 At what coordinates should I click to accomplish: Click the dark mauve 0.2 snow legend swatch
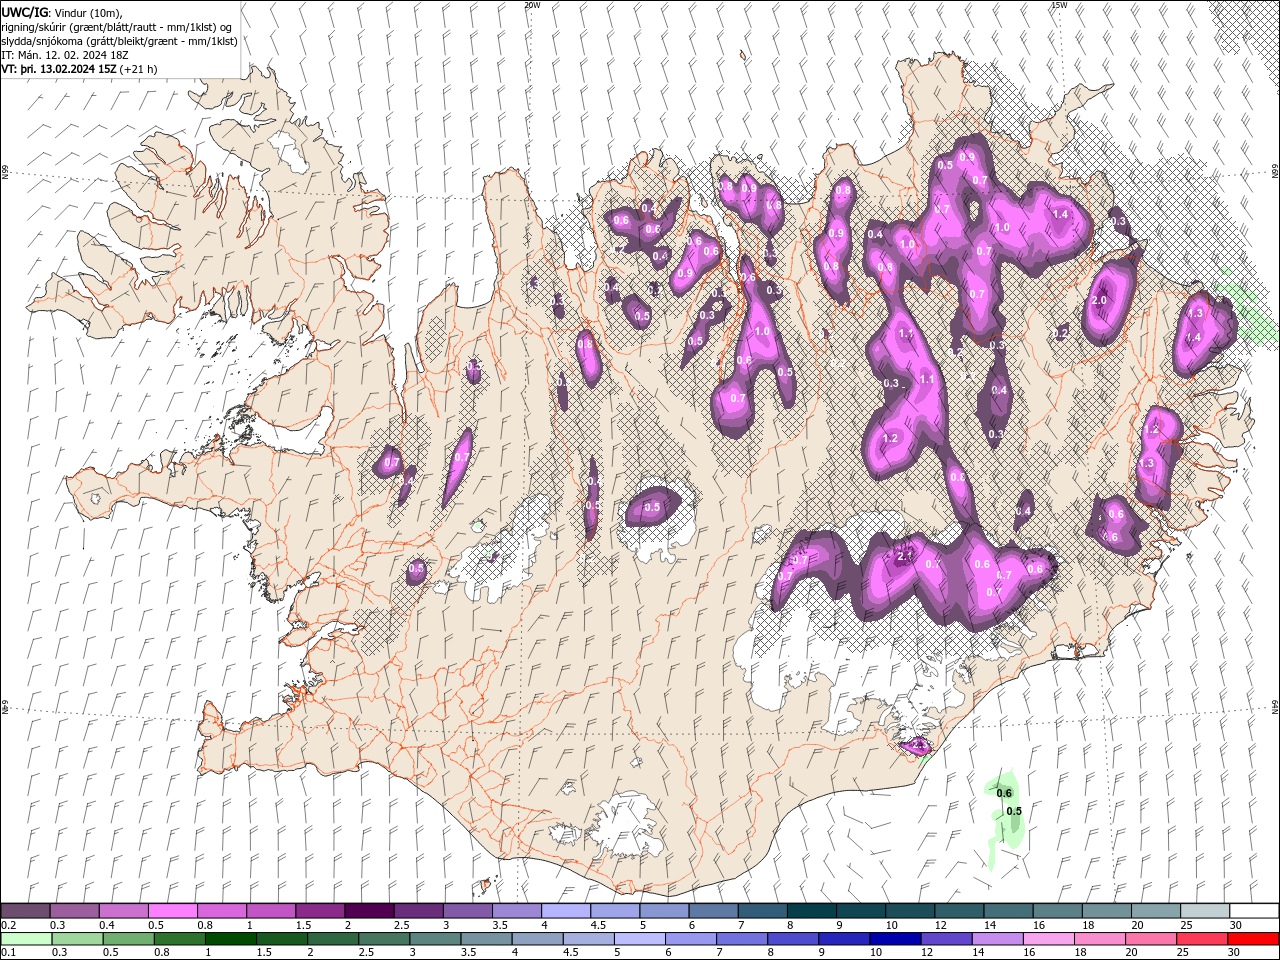(x=25, y=911)
